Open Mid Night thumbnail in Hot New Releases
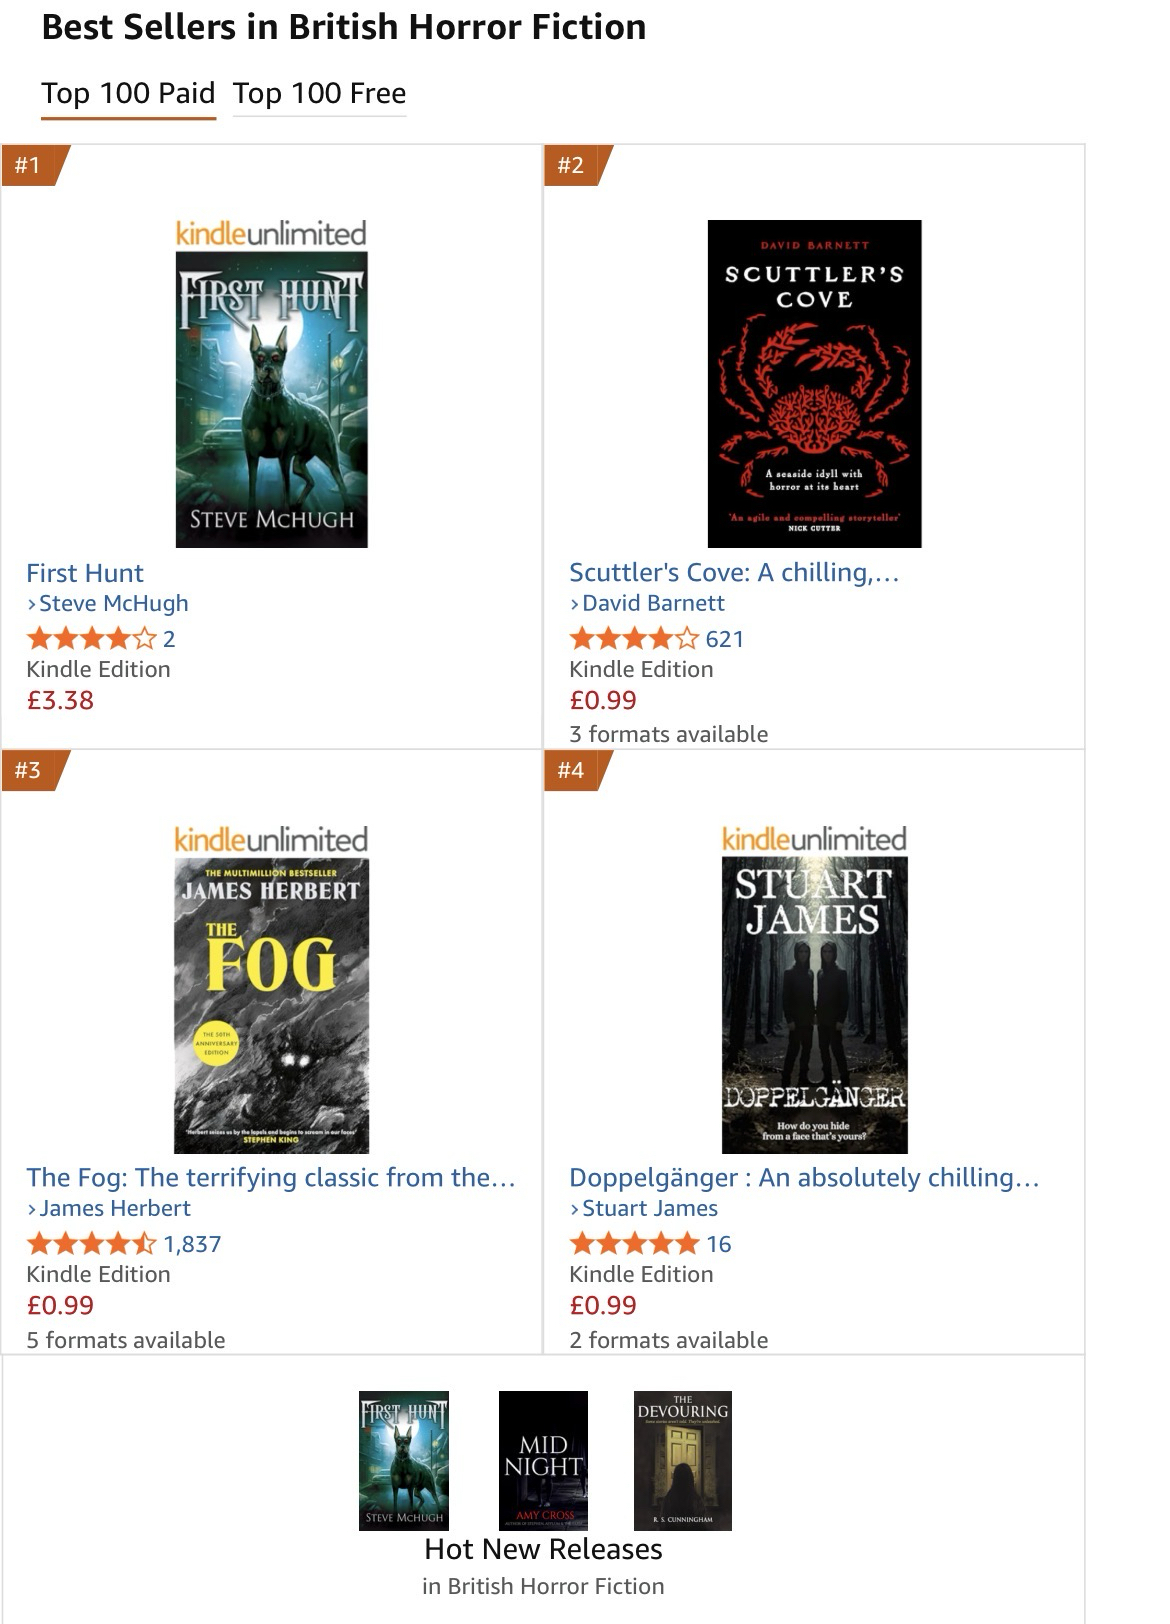The height and width of the screenshot is (1624, 1170). 543,1460
